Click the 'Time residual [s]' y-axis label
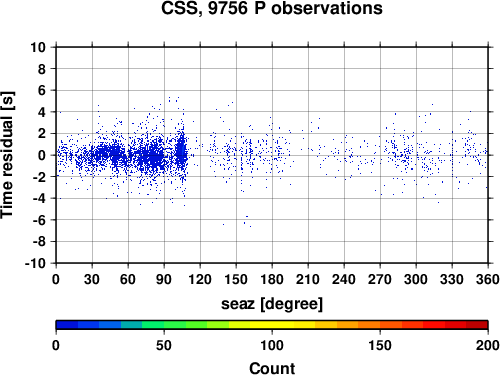This screenshot has width=500, height=375. tap(7, 155)
